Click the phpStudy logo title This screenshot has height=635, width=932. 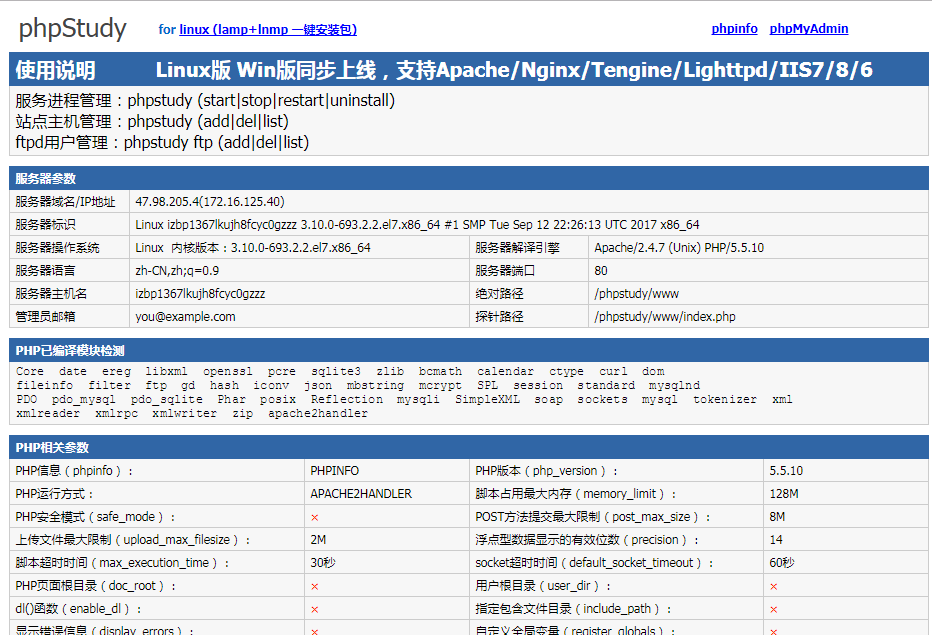point(73,29)
